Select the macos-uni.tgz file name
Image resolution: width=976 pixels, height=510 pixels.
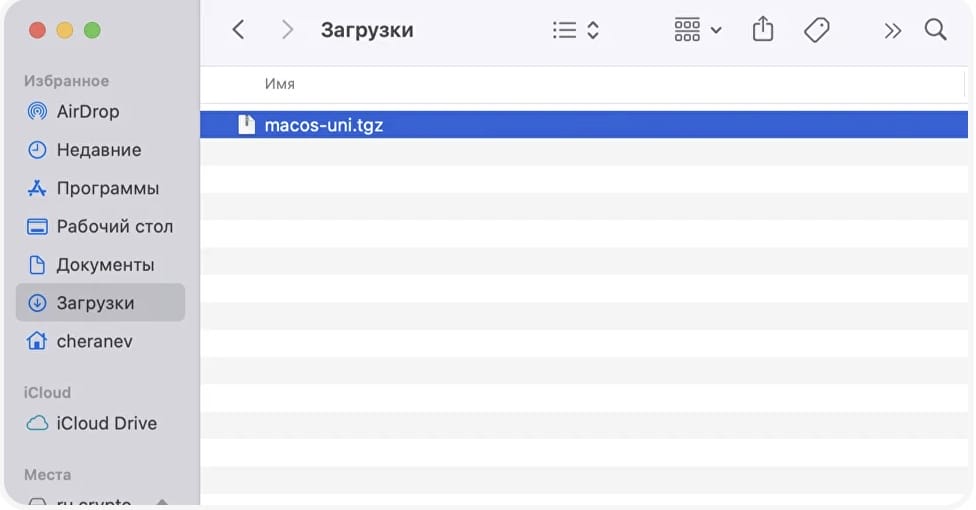pos(323,125)
